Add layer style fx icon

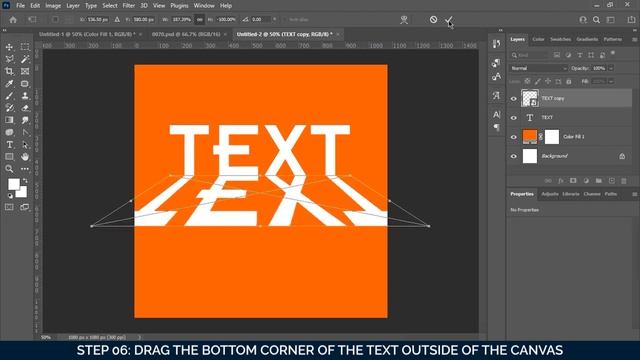(x=561, y=181)
